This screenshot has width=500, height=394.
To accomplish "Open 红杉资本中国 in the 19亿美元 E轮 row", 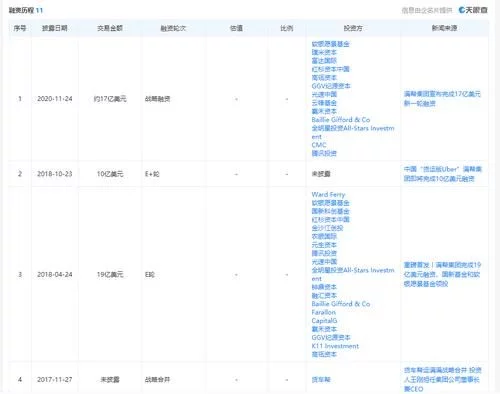I will click(330, 220).
